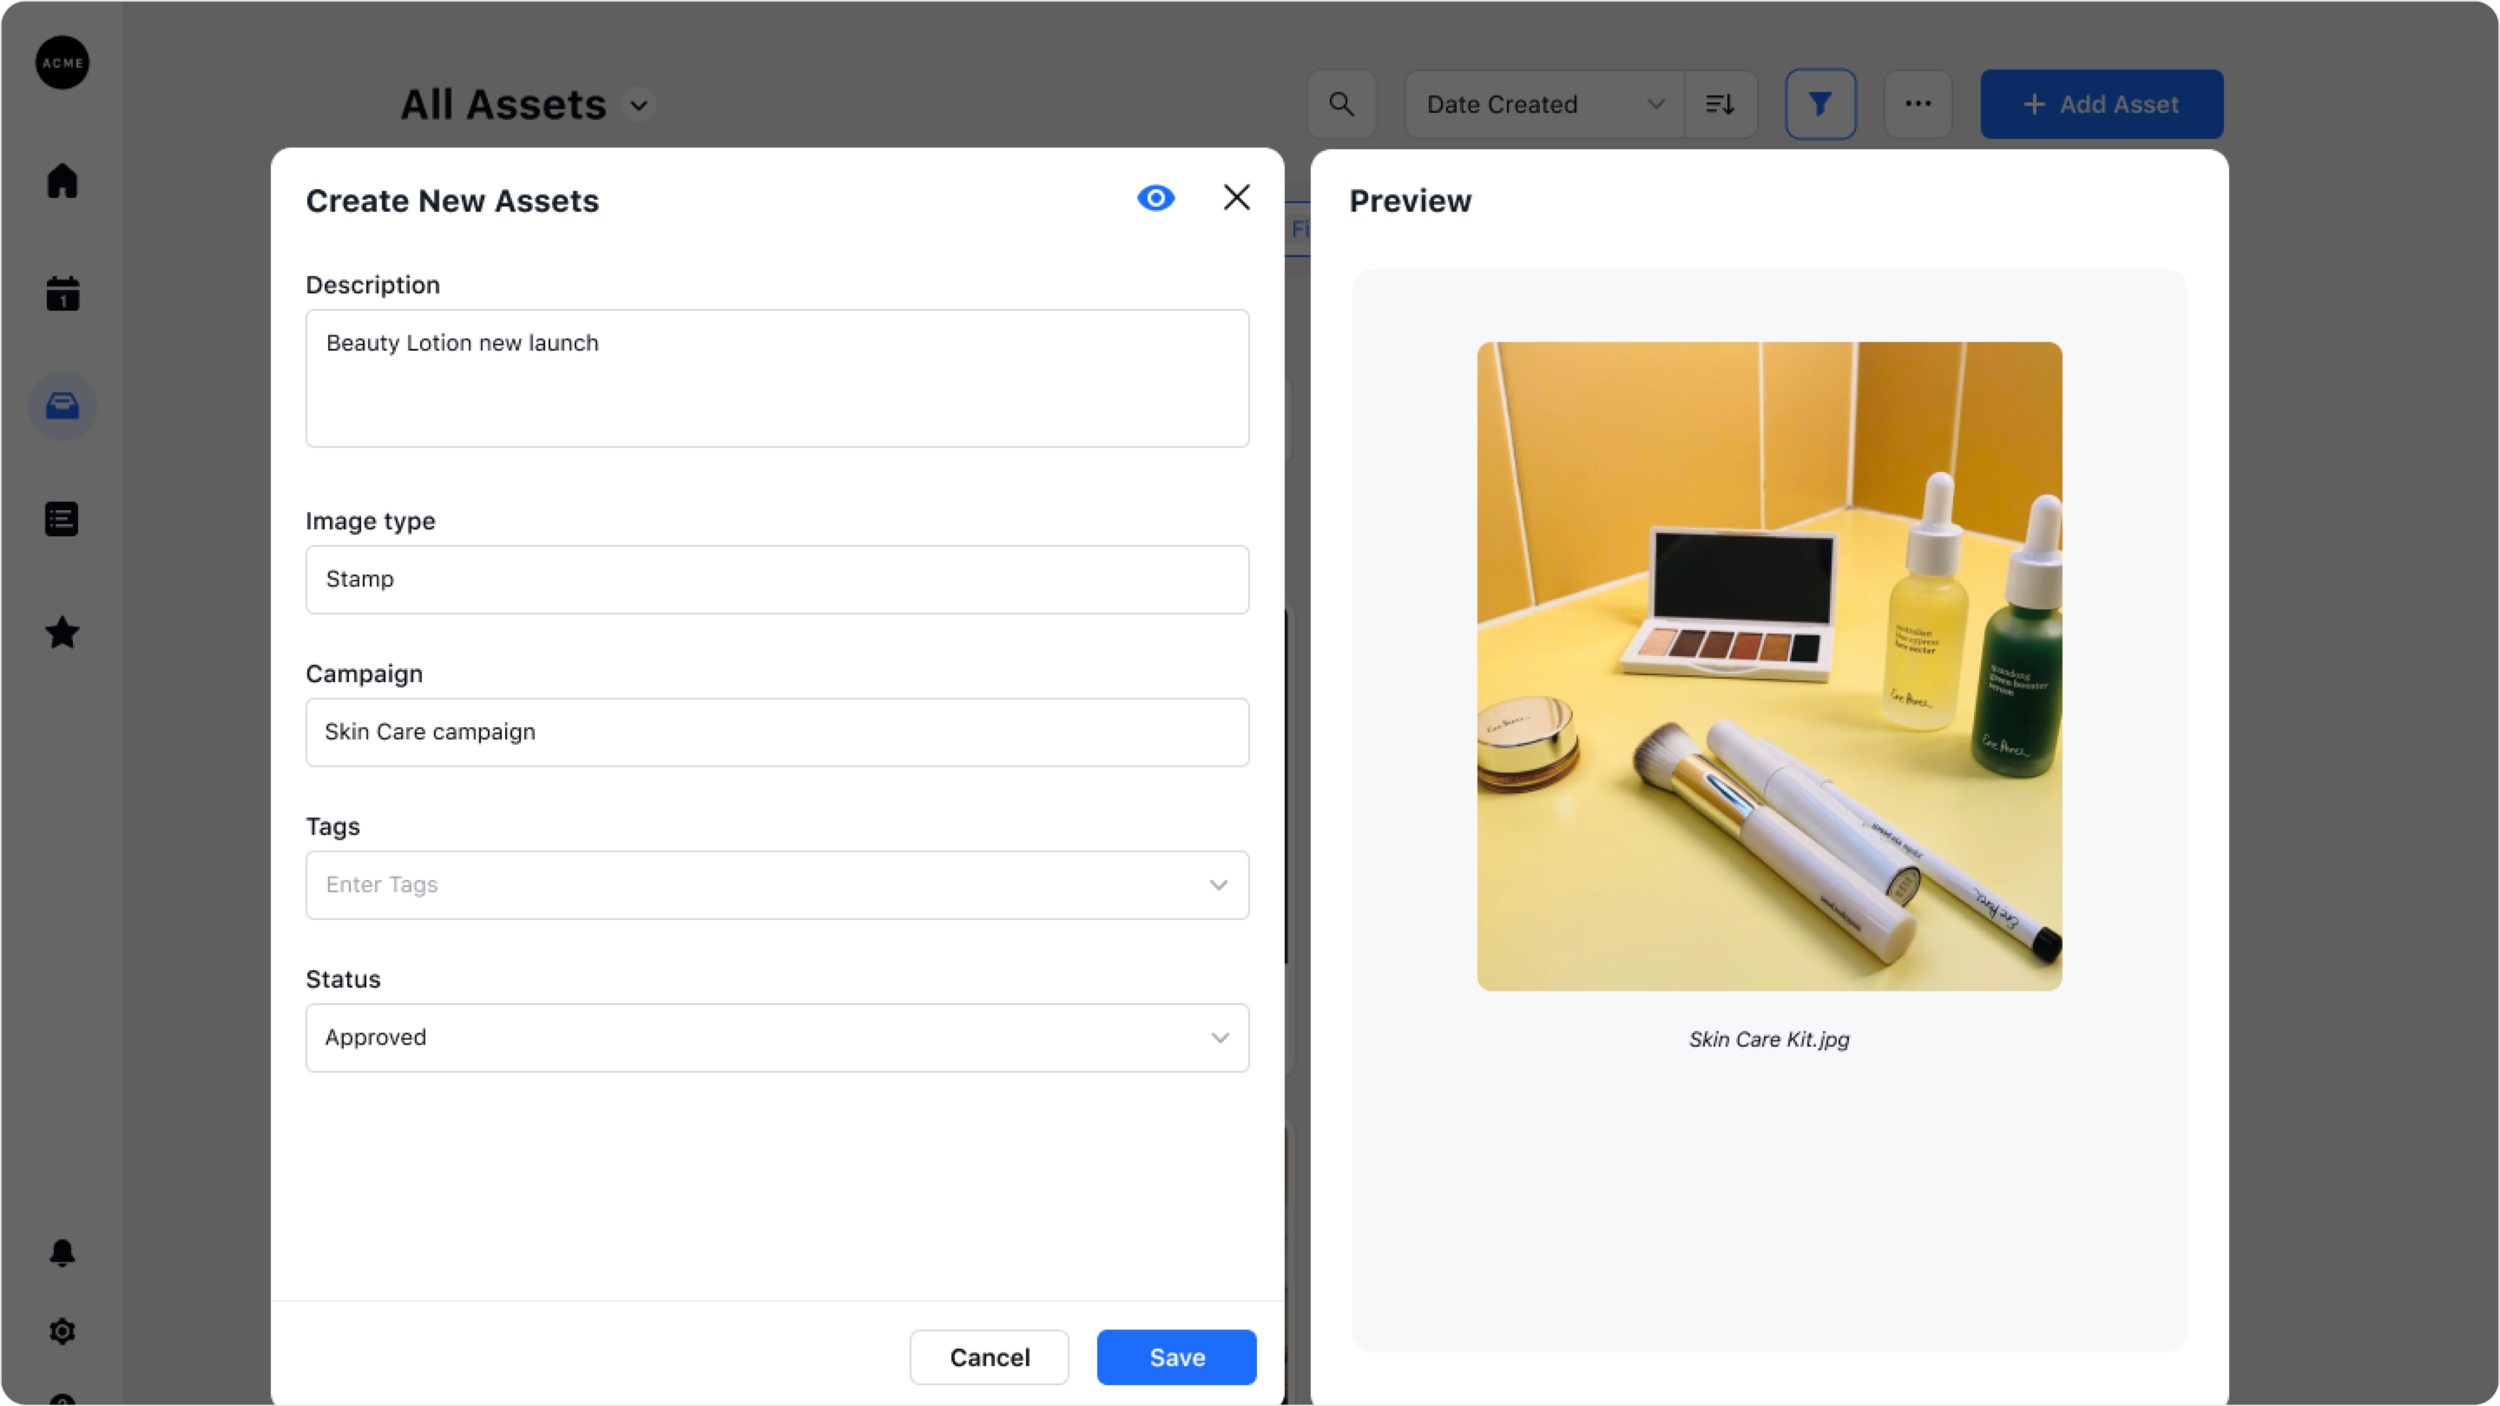
Task: Click the Preview panel heading
Action: (1410, 201)
